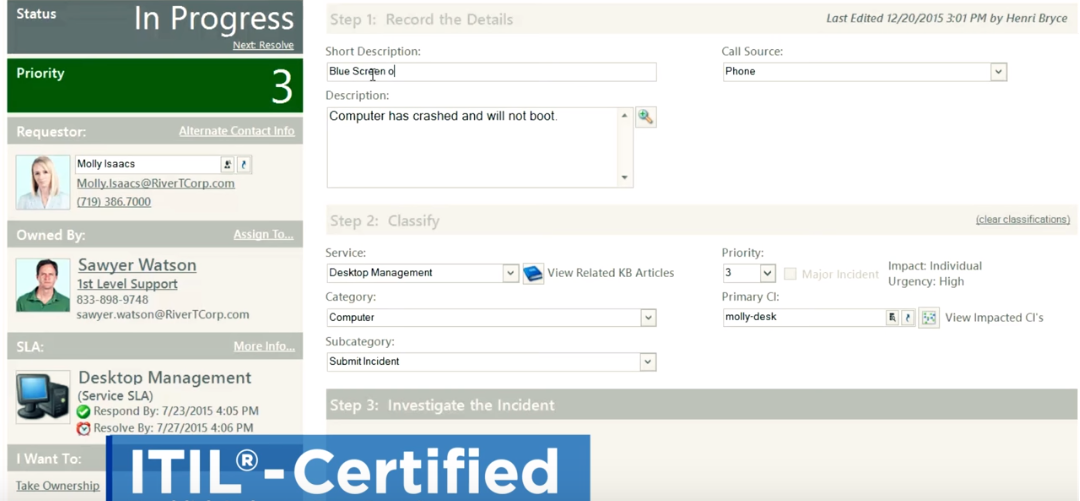This screenshot has width=1080, height=501.
Task: Click the Take Ownership link
Action: pos(58,486)
